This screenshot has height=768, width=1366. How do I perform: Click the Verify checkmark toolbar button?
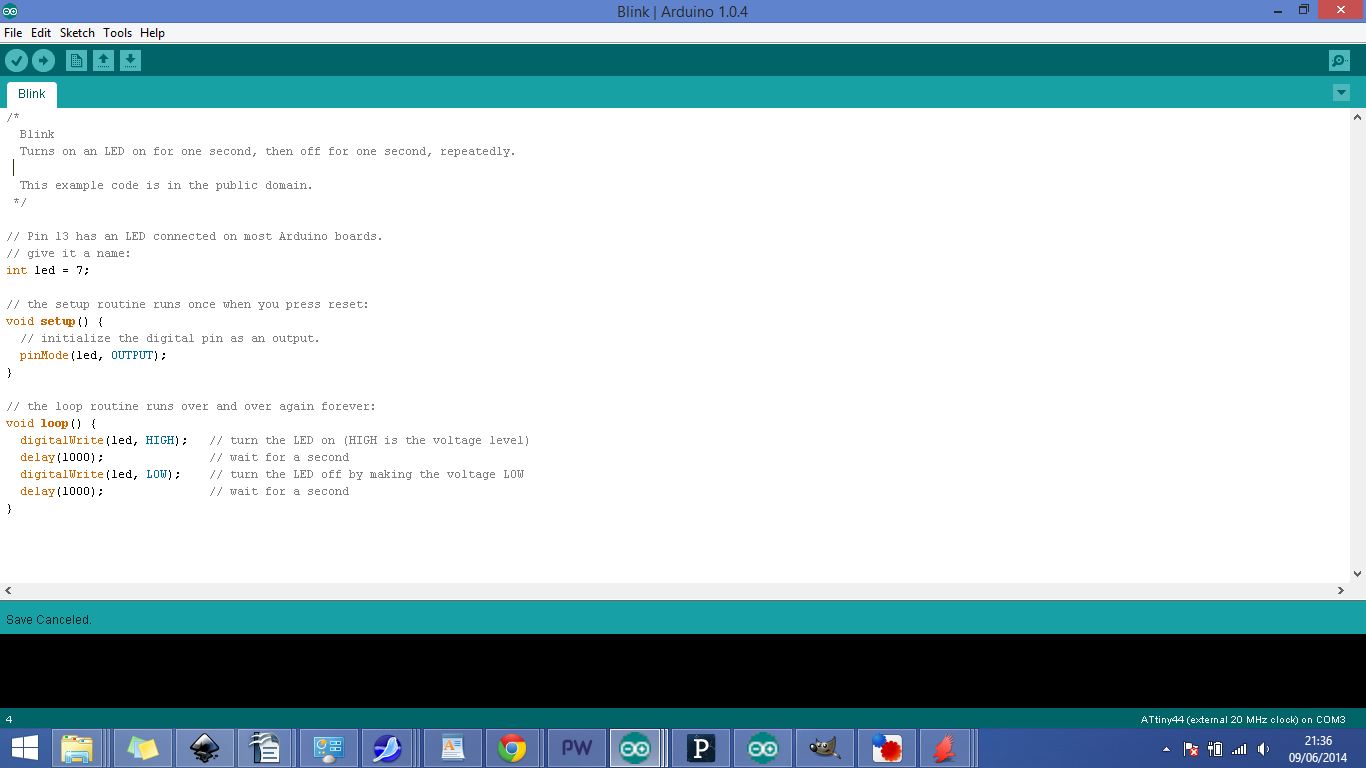pyautogui.click(x=16, y=61)
